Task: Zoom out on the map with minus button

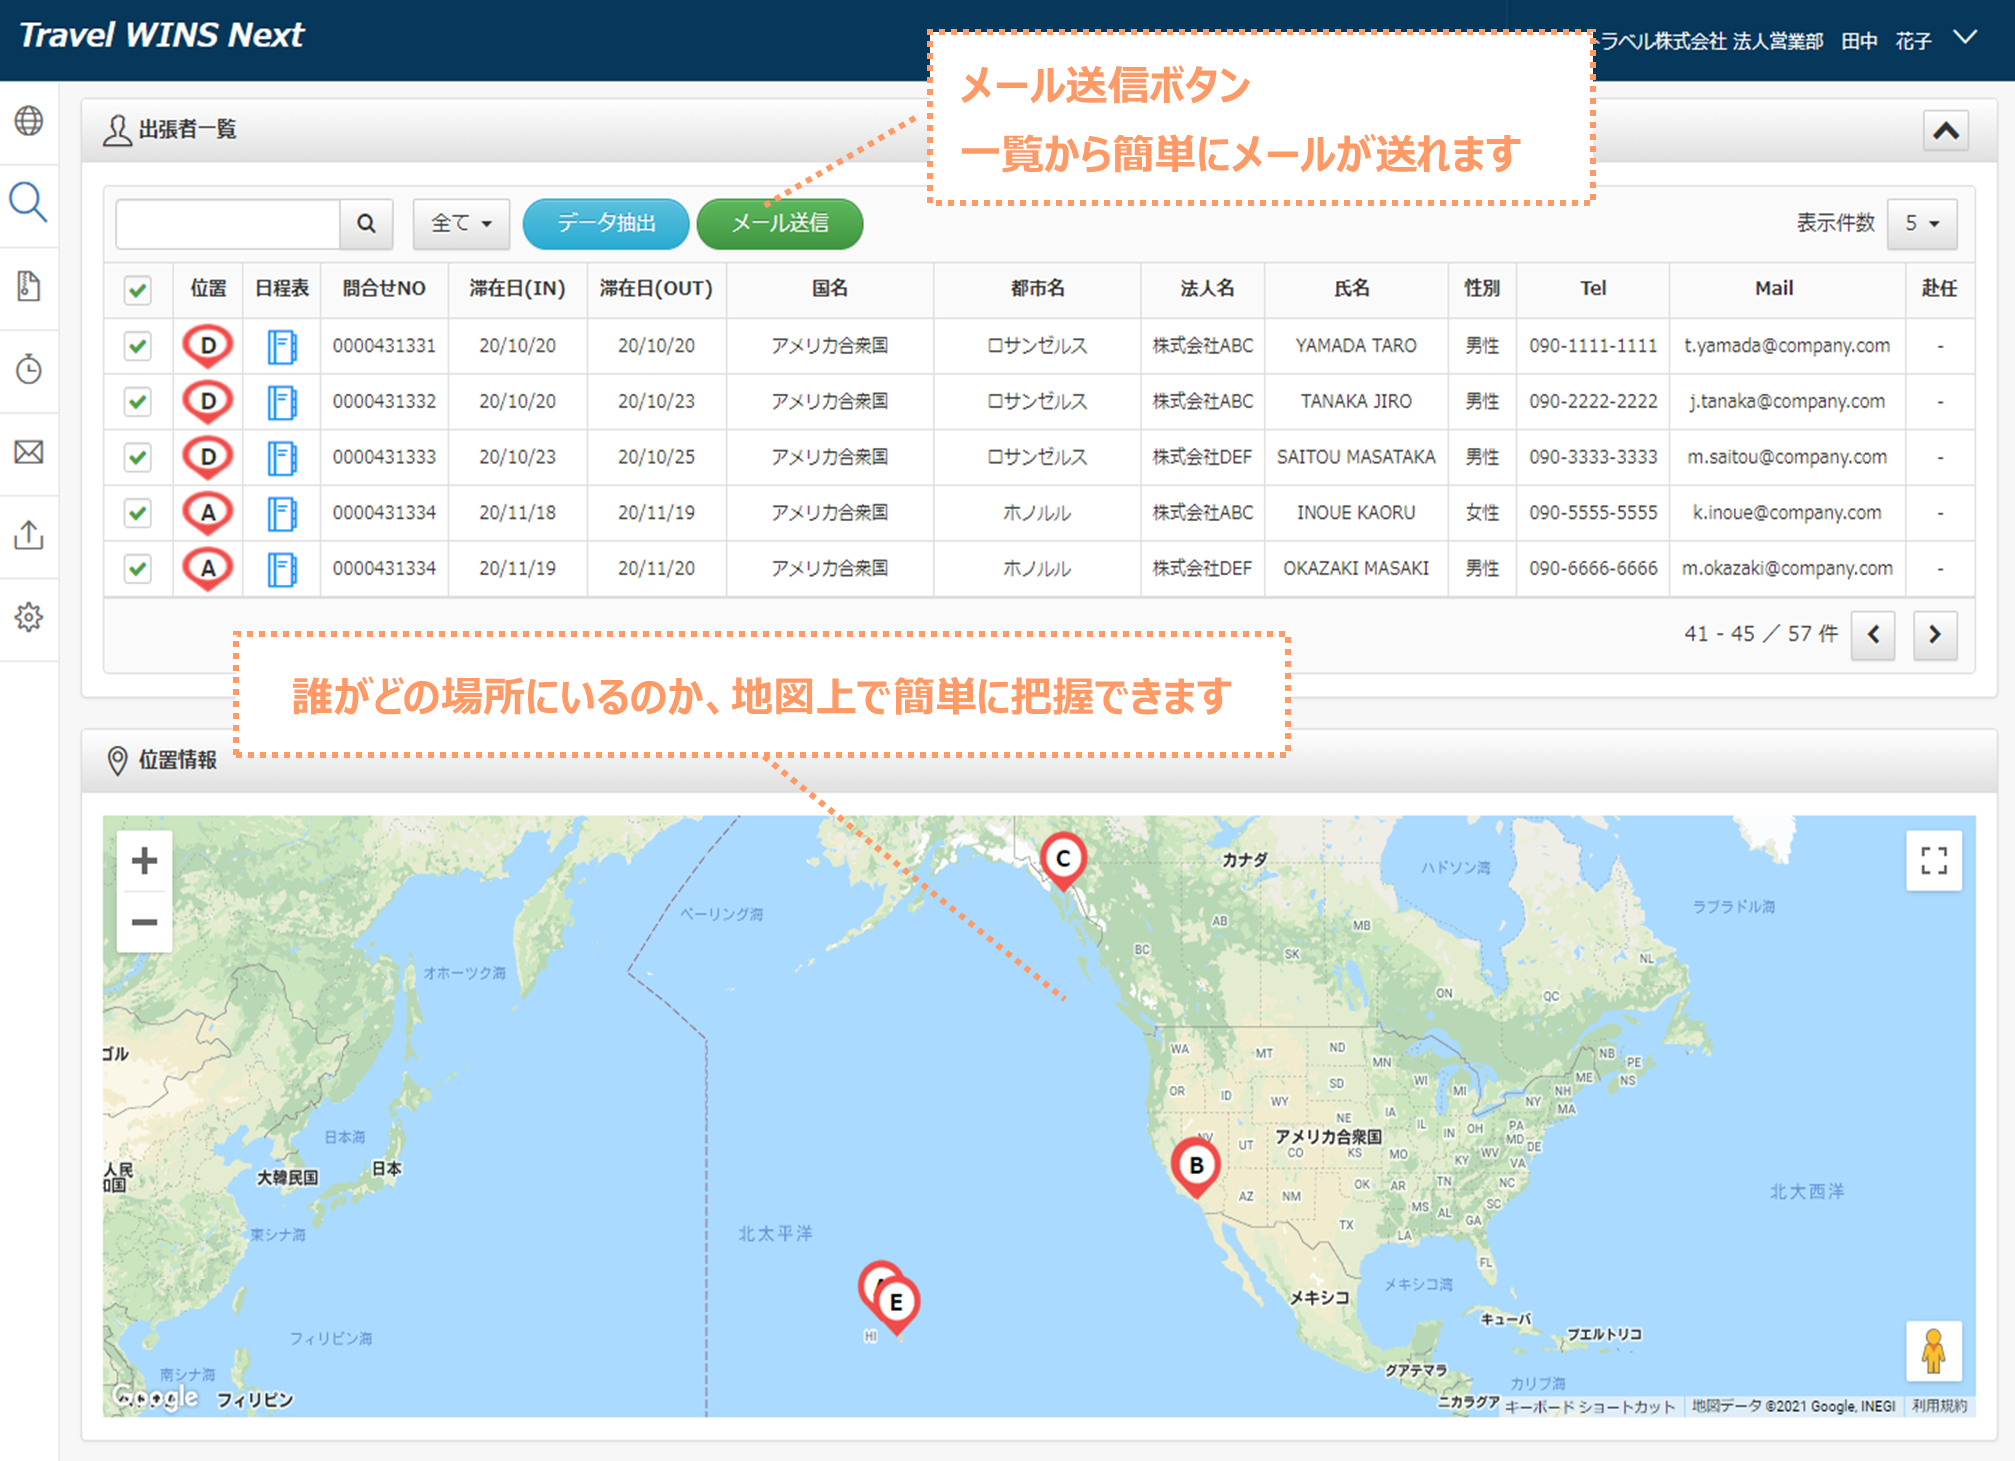Action: coord(145,922)
